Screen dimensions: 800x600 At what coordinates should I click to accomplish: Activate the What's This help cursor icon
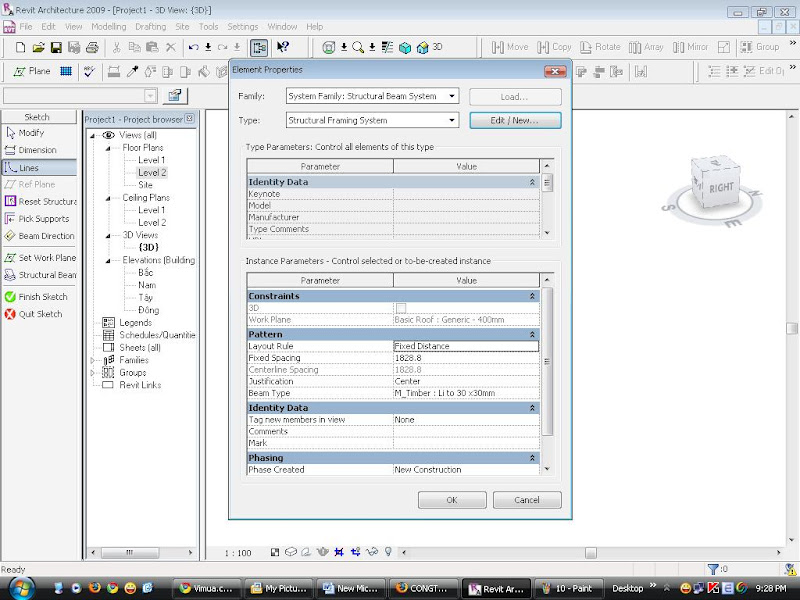283,47
